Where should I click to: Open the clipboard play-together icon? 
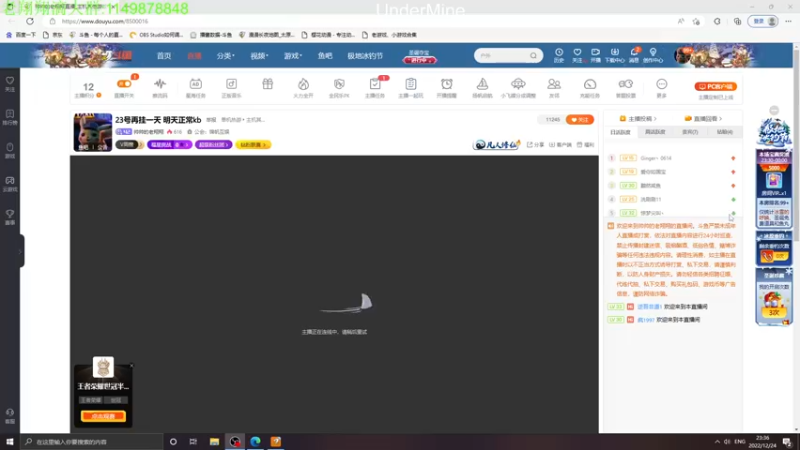pyautogui.click(x=411, y=84)
